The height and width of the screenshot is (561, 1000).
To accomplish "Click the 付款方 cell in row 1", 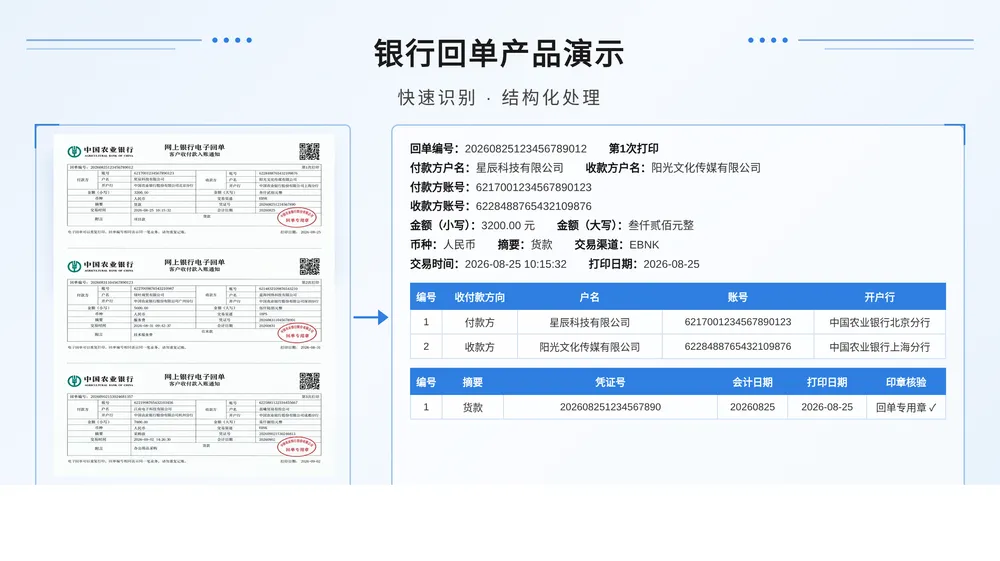I will (x=480, y=323).
